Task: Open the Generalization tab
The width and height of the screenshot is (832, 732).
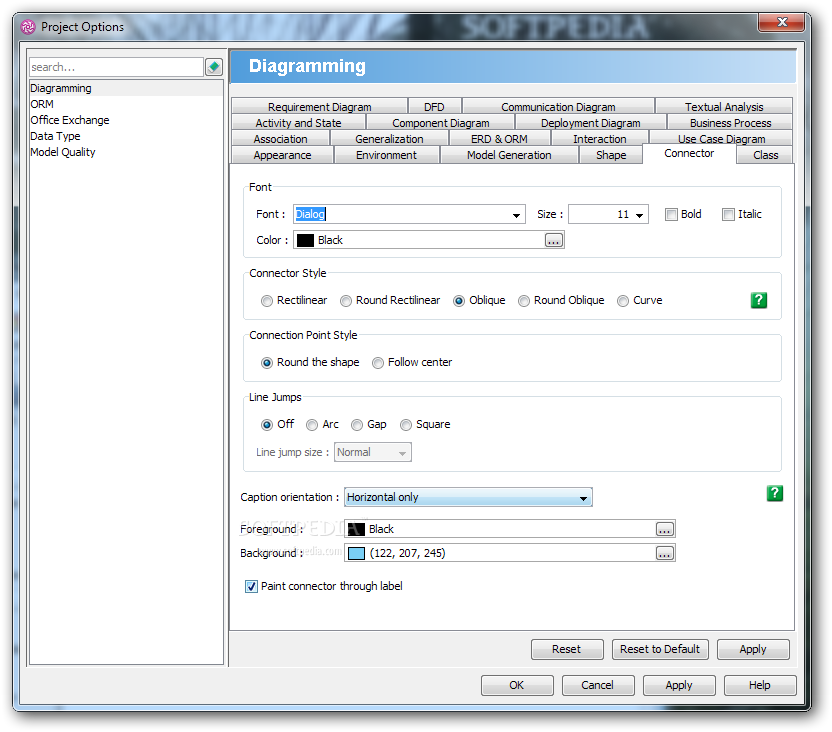Action: 389,139
